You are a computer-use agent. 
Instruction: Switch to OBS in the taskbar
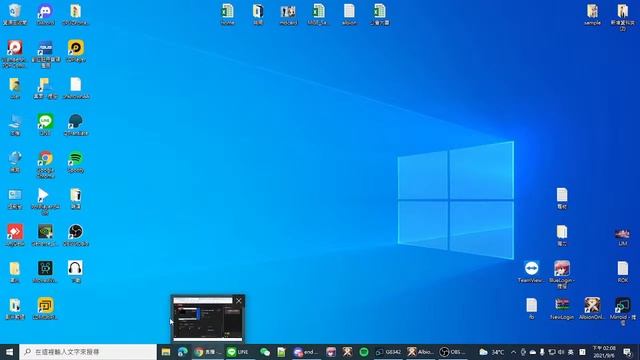453,352
